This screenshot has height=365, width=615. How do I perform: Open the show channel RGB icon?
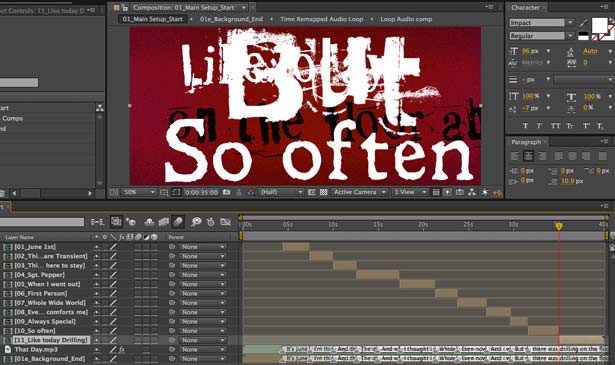[251, 192]
